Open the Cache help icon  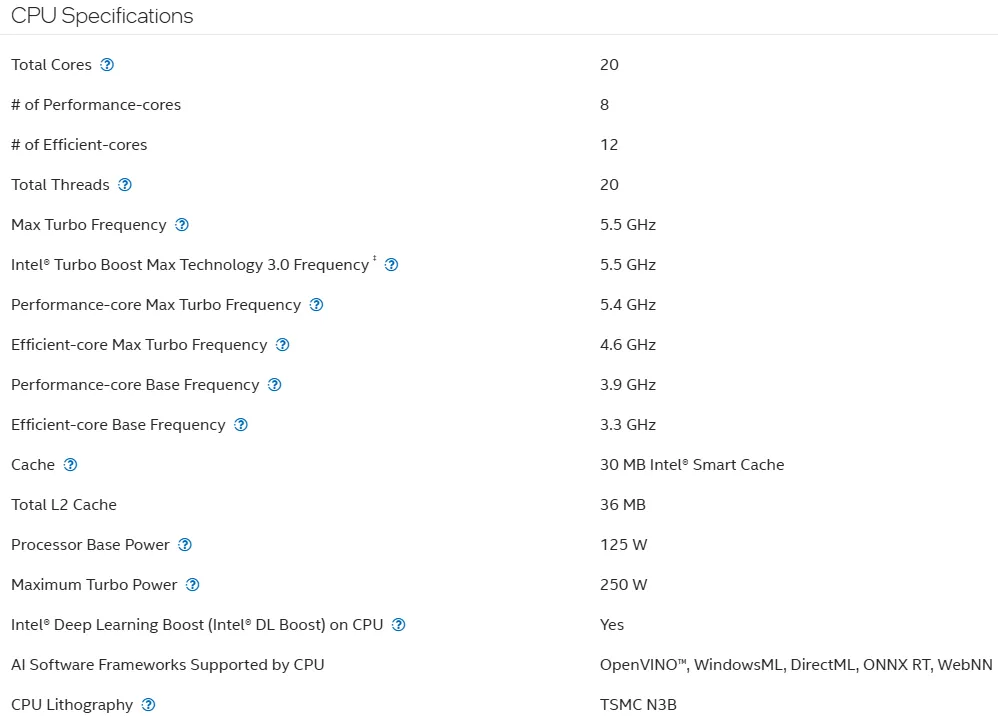click(x=70, y=465)
